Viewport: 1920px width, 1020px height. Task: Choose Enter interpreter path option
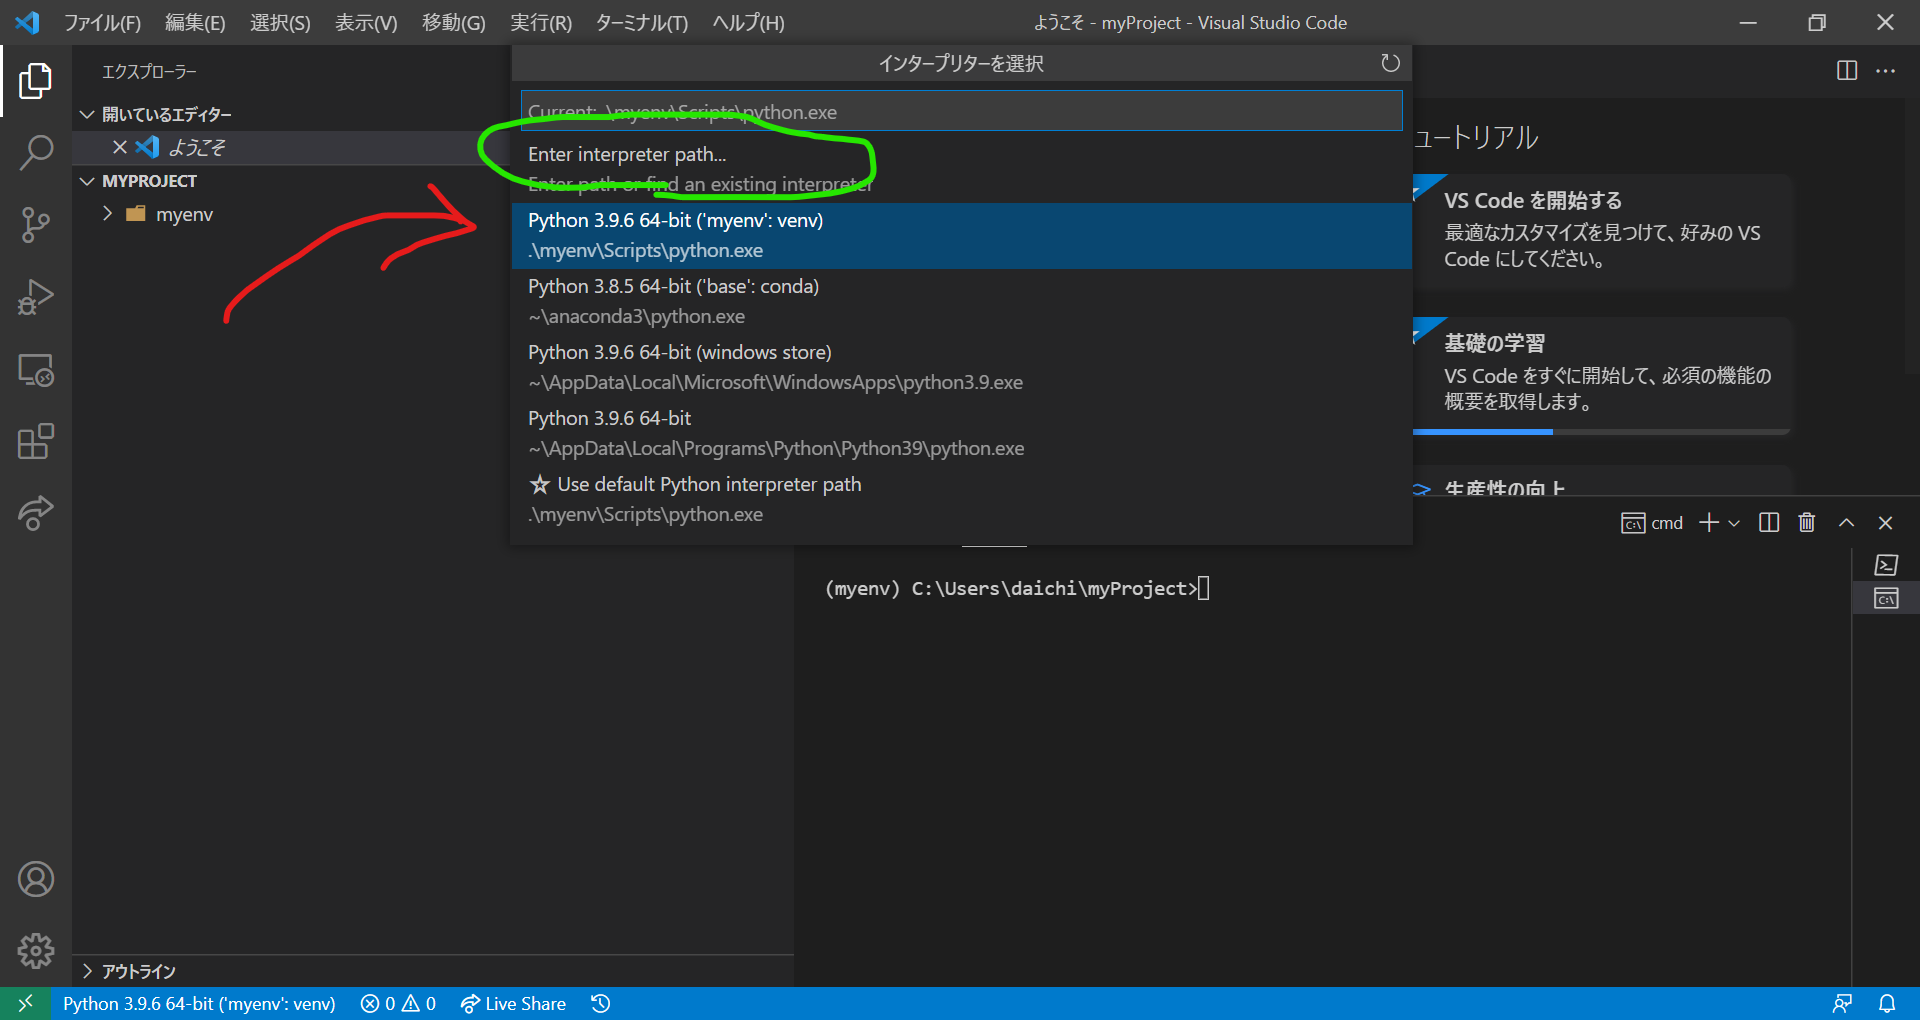tap(961, 169)
